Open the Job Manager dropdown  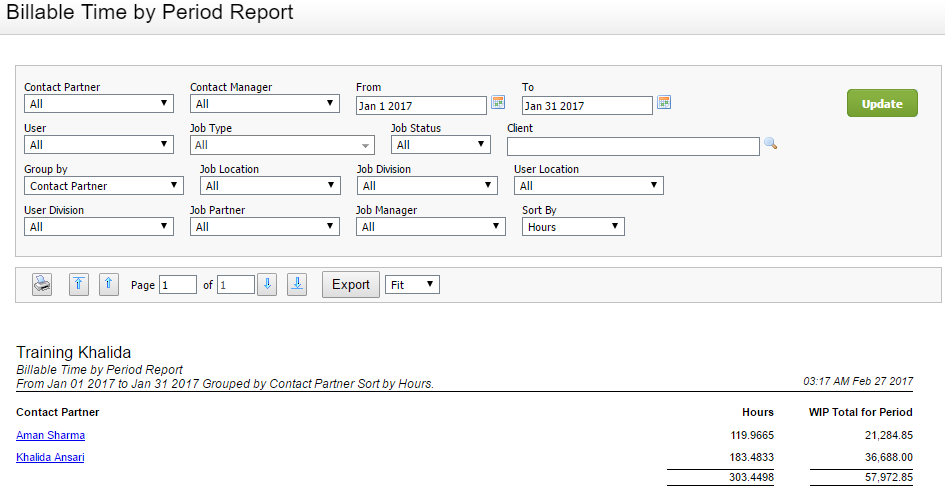point(431,227)
